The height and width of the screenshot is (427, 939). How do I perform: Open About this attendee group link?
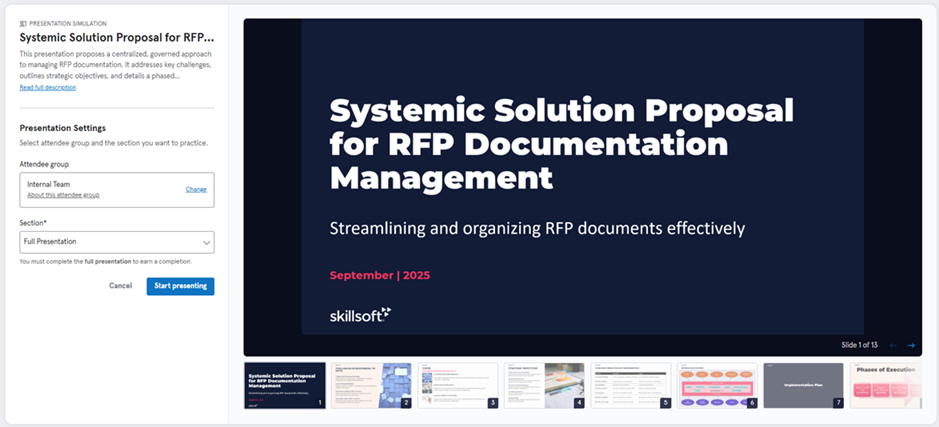(63, 195)
